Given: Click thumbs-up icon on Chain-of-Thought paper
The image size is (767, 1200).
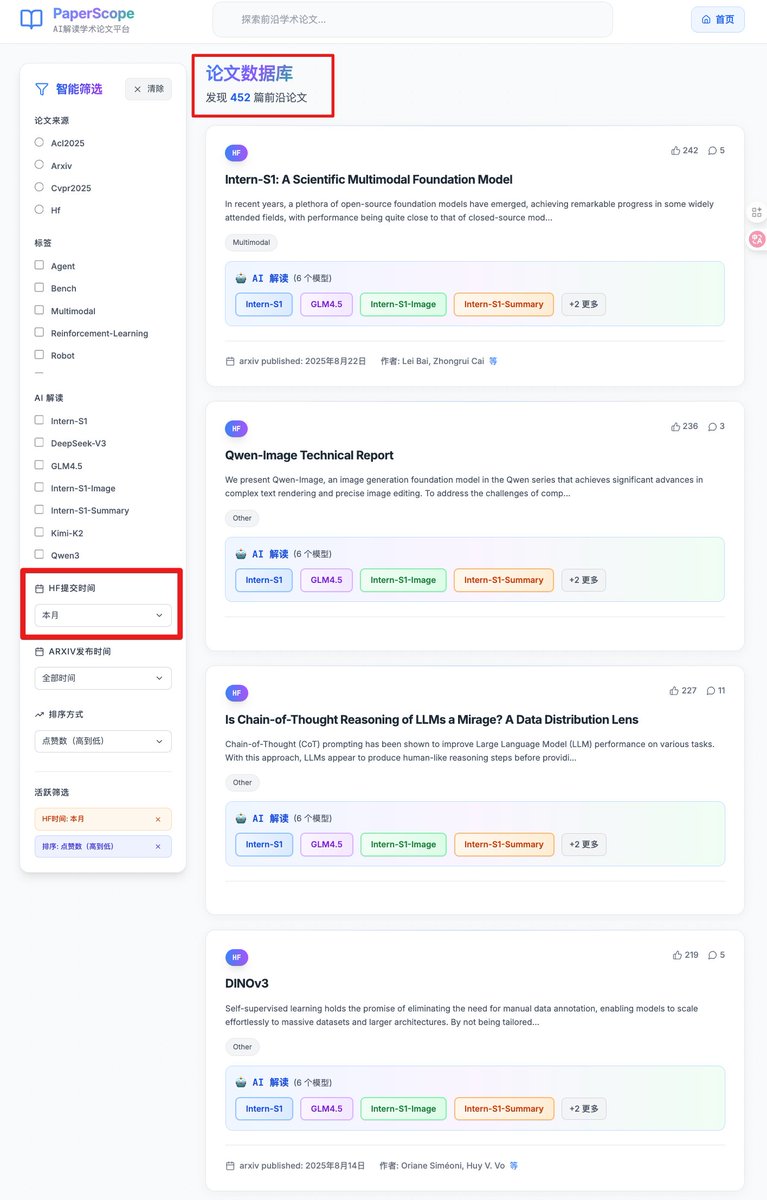Looking at the screenshot, I should (x=675, y=691).
